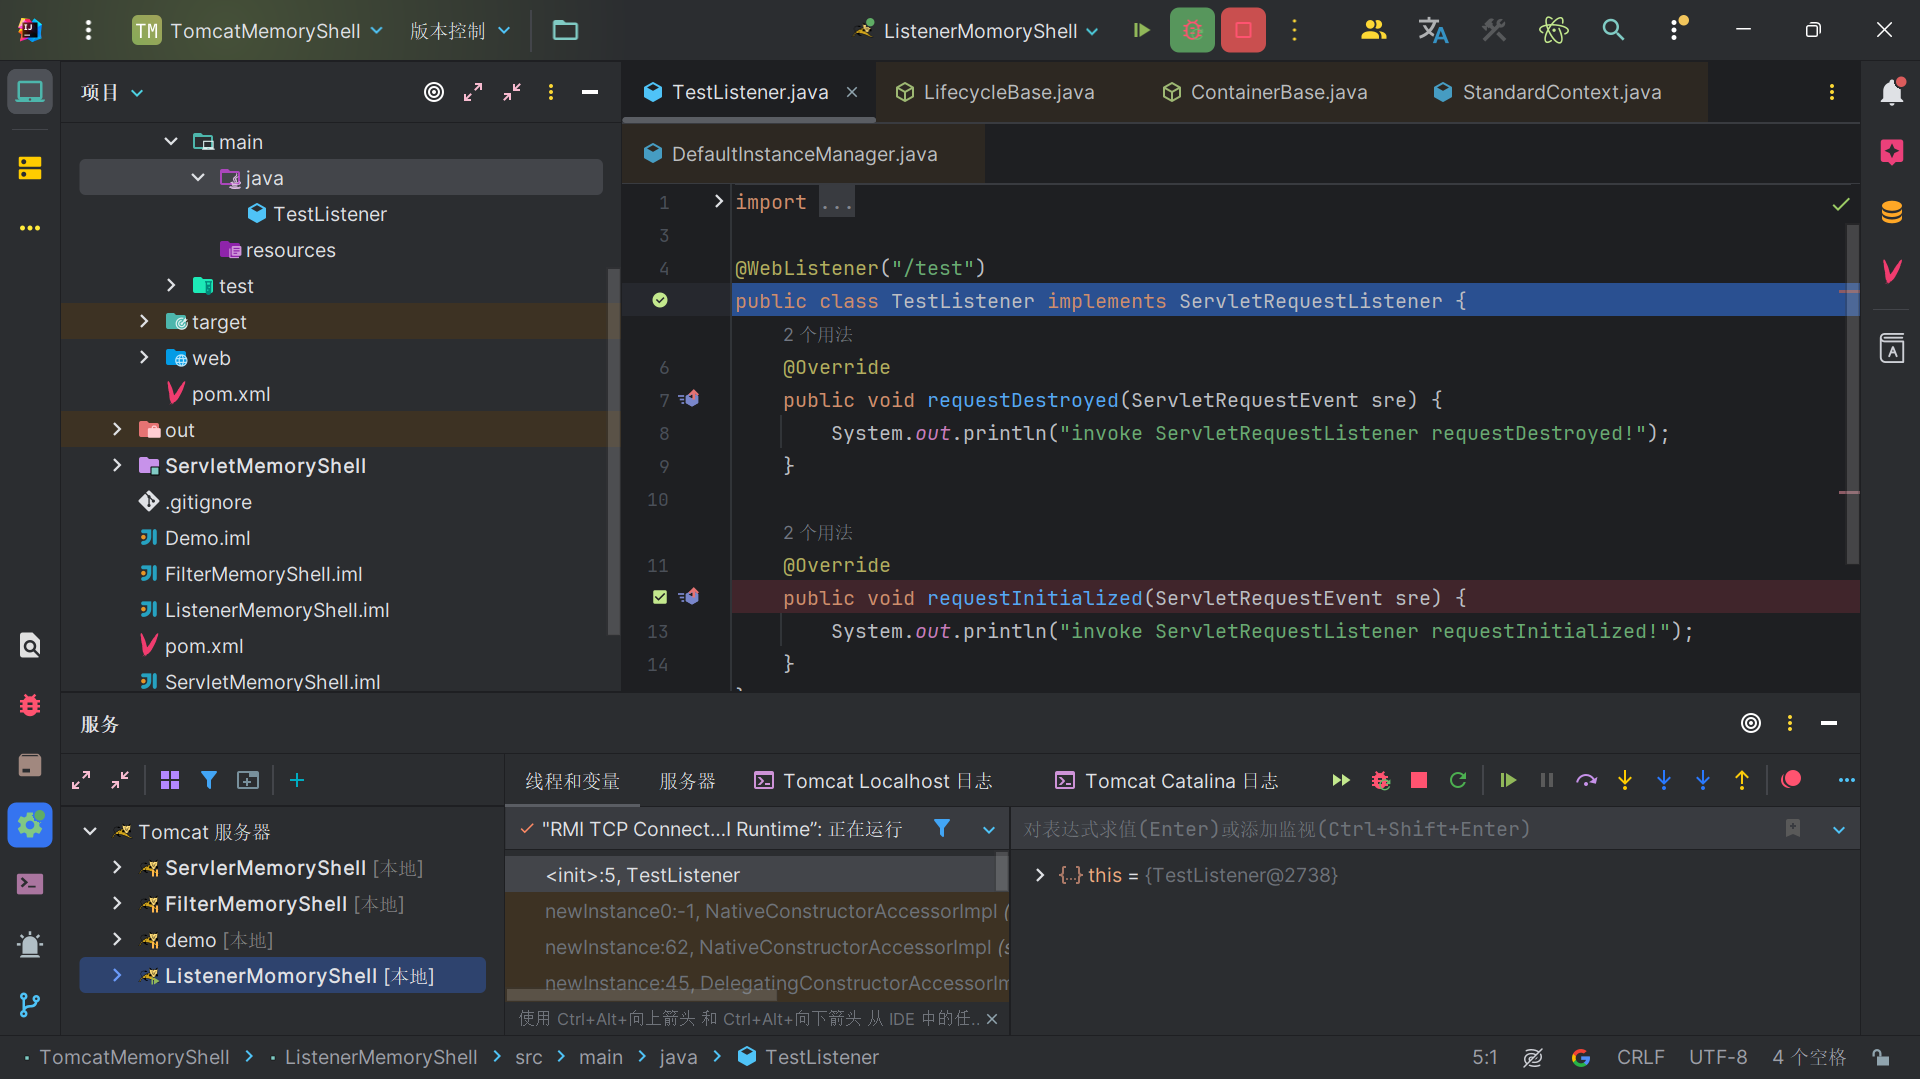Toggle breakpoint at line 5 class declaration
This screenshot has width=1920, height=1079.
pos(660,300)
